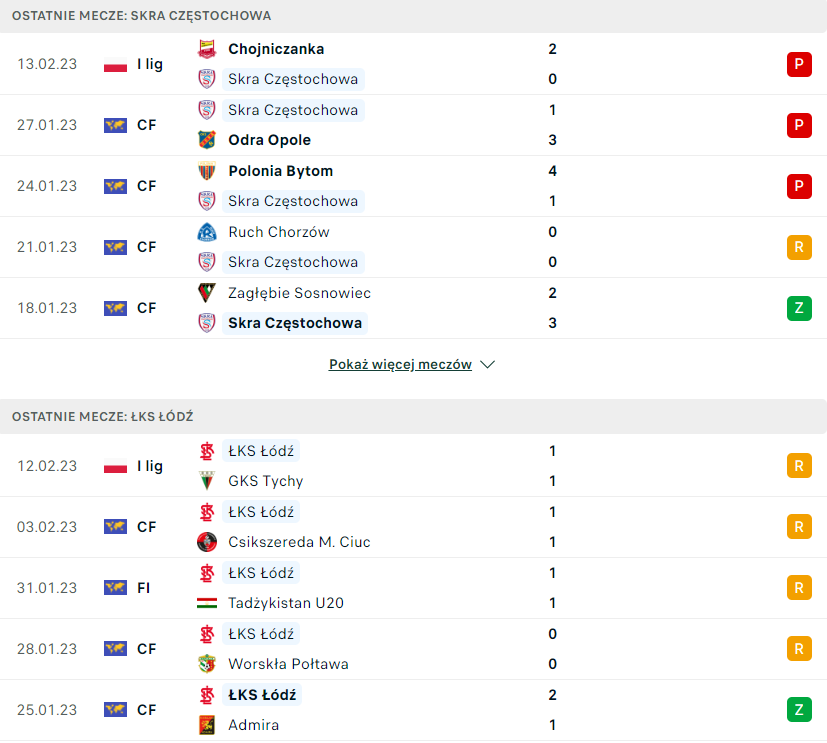Click green Z badge for Zagłębie Sosnowiec match
This screenshot has width=827, height=743.
coord(798,308)
